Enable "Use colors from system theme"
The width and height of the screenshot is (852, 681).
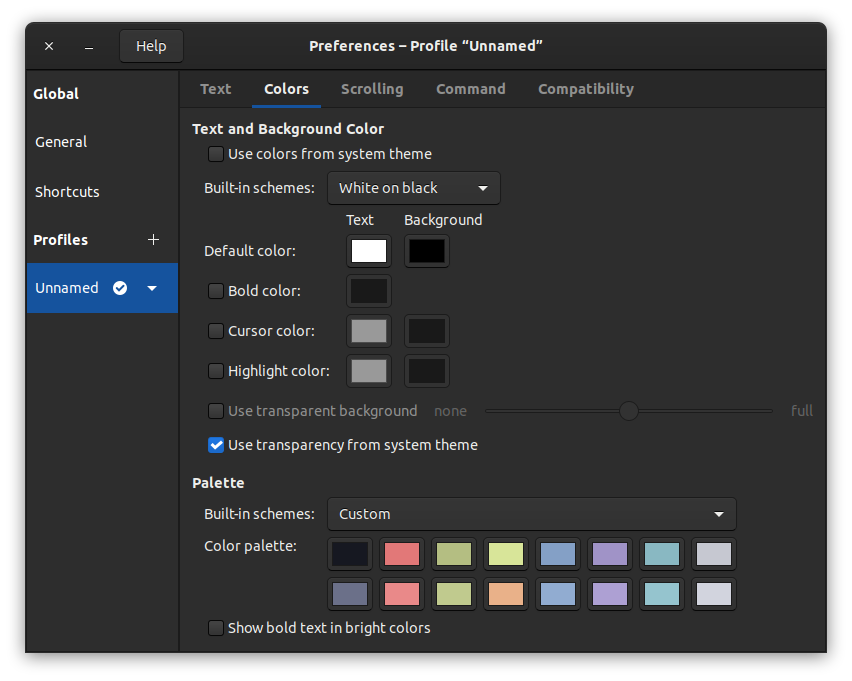(216, 154)
